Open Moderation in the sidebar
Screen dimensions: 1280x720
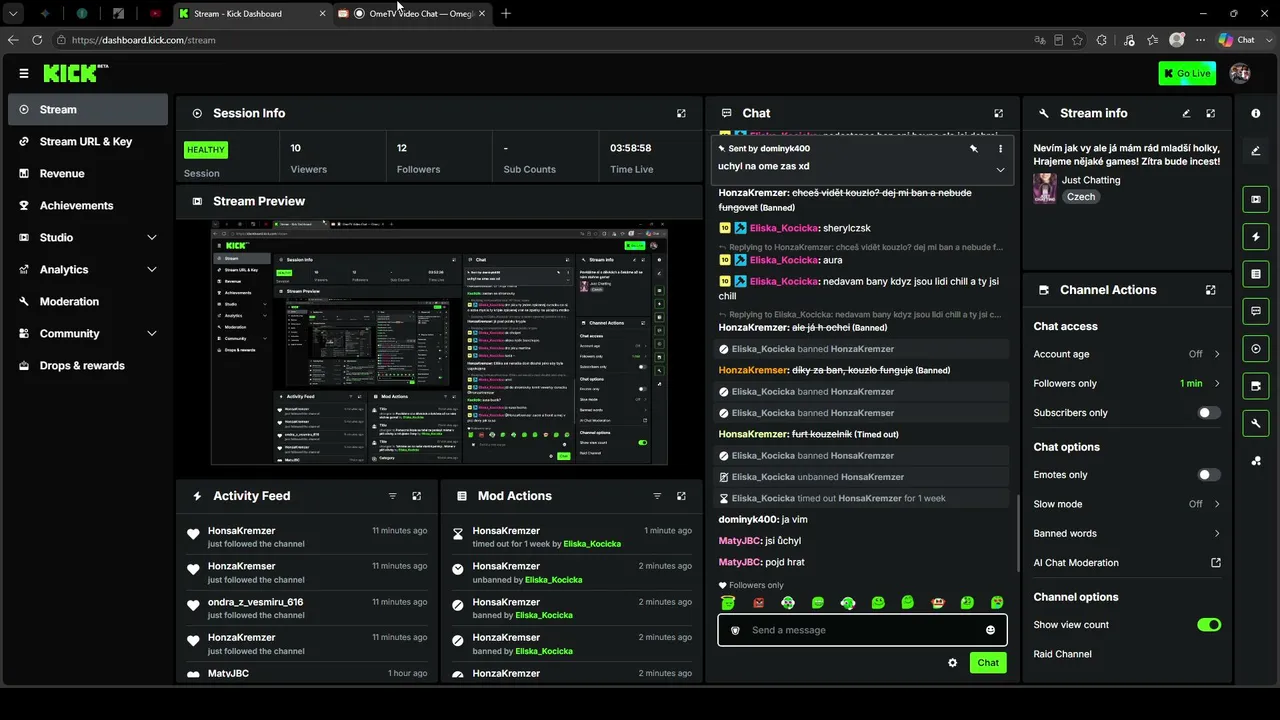click(x=88, y=302)
